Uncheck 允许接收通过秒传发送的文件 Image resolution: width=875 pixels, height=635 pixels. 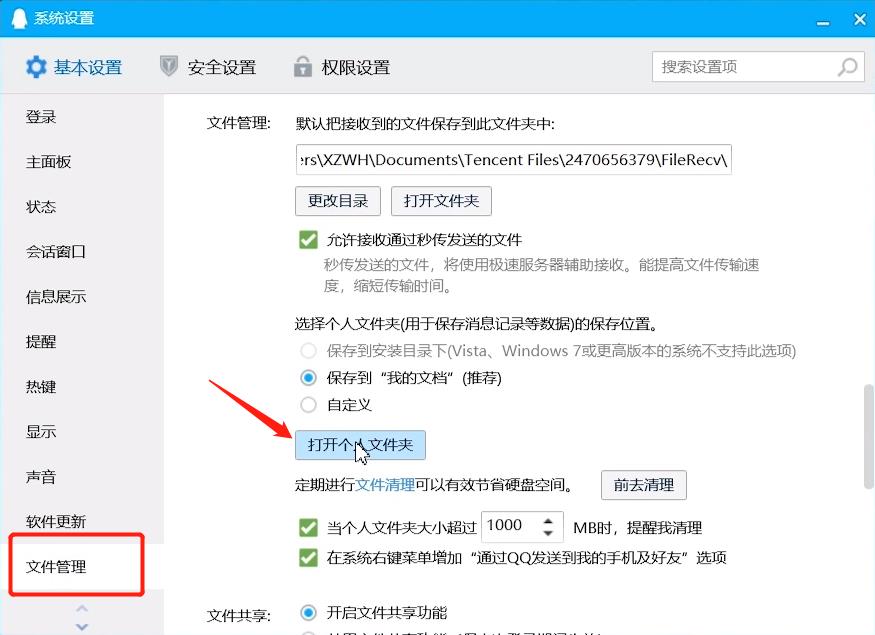308,240
